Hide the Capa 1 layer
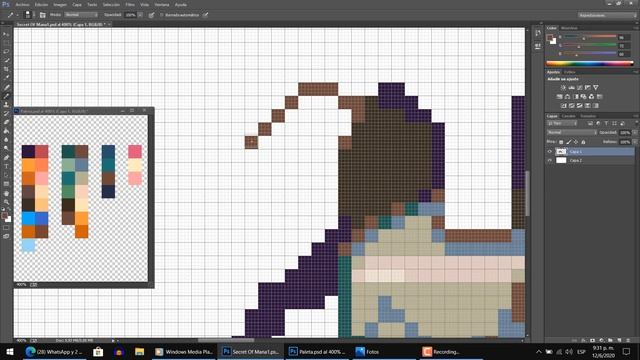 [549, 151]
